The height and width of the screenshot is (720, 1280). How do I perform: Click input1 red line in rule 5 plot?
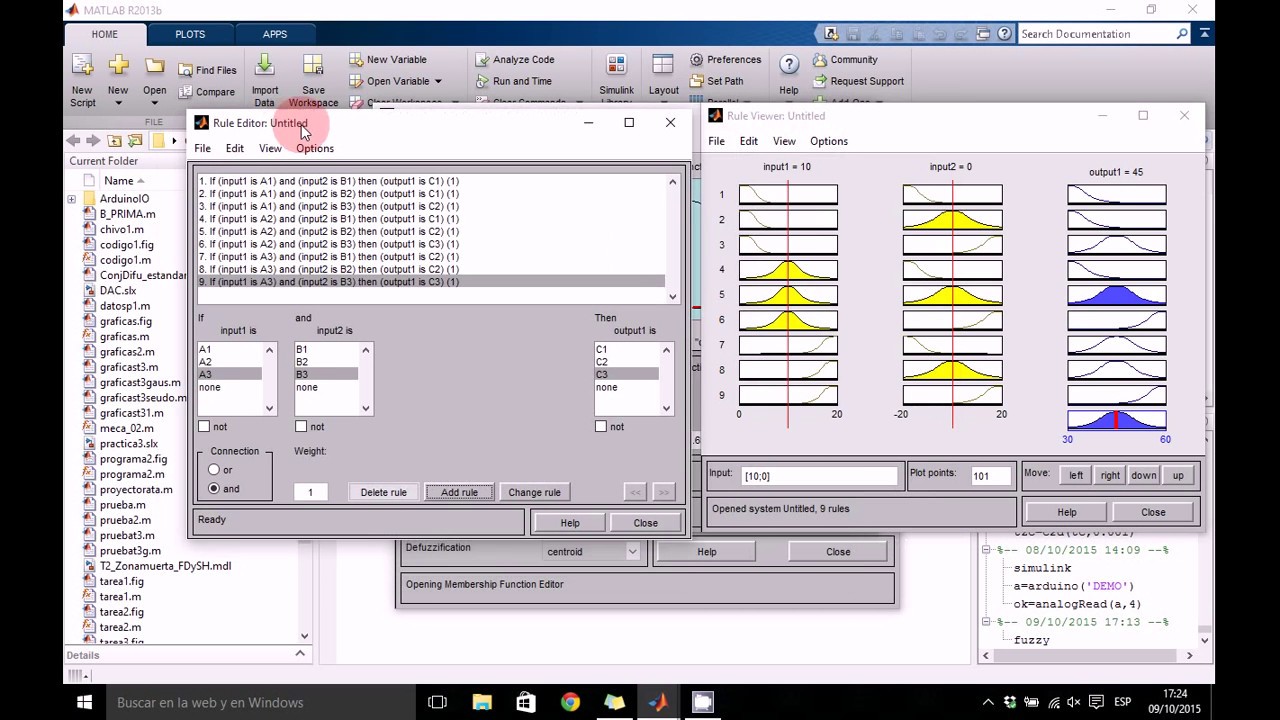pos(788,295)
